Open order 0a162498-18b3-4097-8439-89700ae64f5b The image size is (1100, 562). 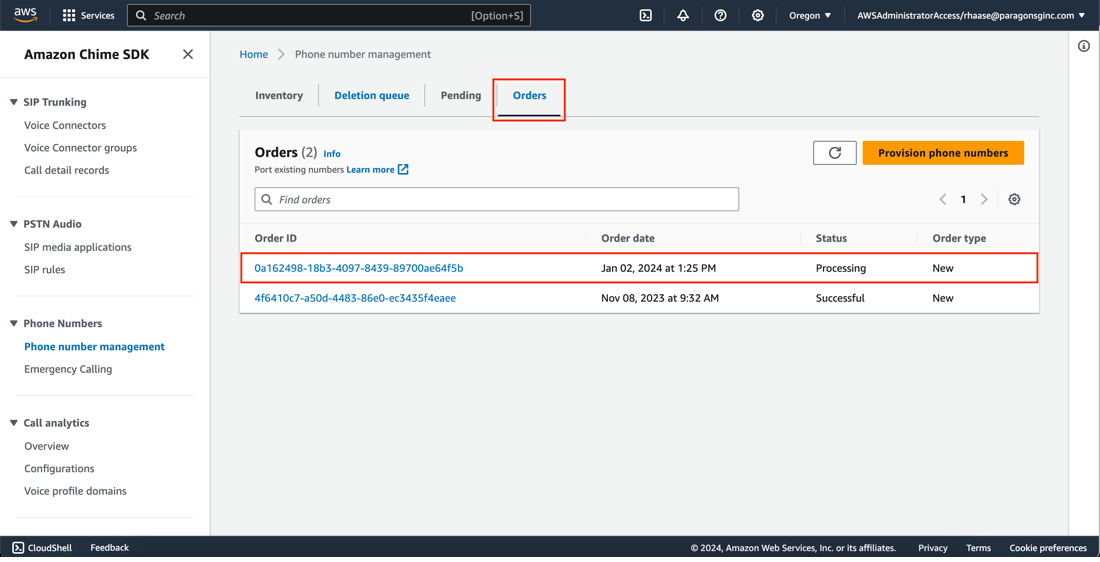[x=358, y=268]
